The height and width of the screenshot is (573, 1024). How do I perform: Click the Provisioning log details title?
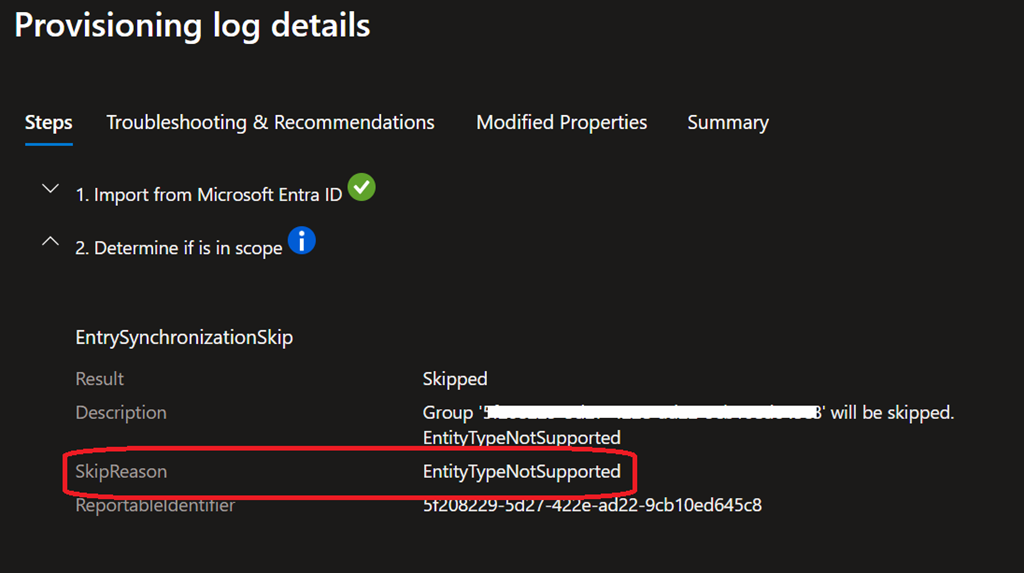click(x=192, y=26)
